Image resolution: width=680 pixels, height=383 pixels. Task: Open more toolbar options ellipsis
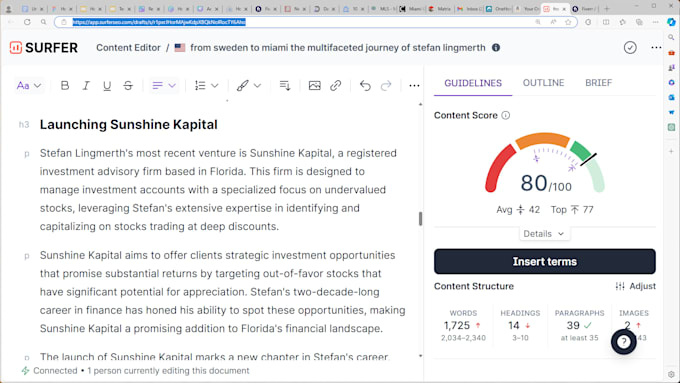pyautogui.click(x=414, y=86)
